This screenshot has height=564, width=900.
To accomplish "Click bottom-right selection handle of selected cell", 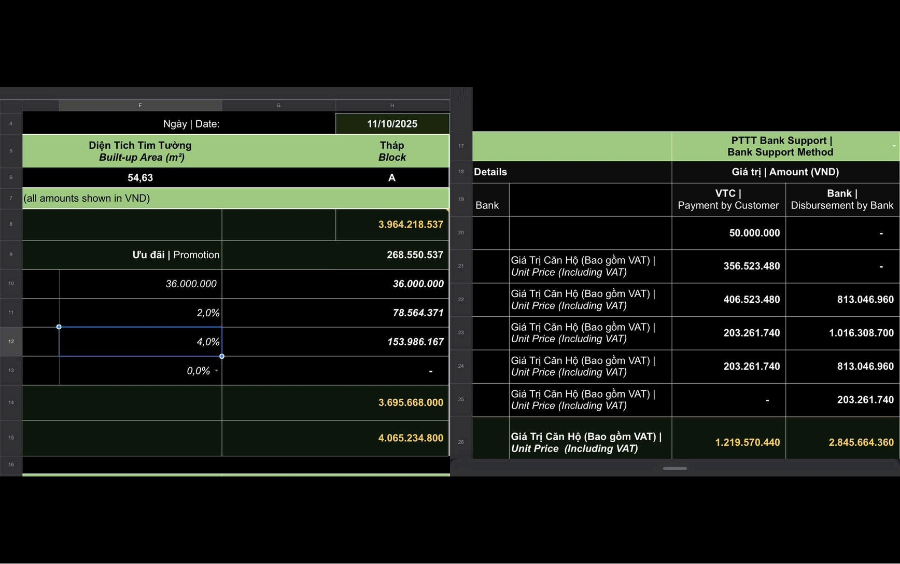I will pos(222,356).
